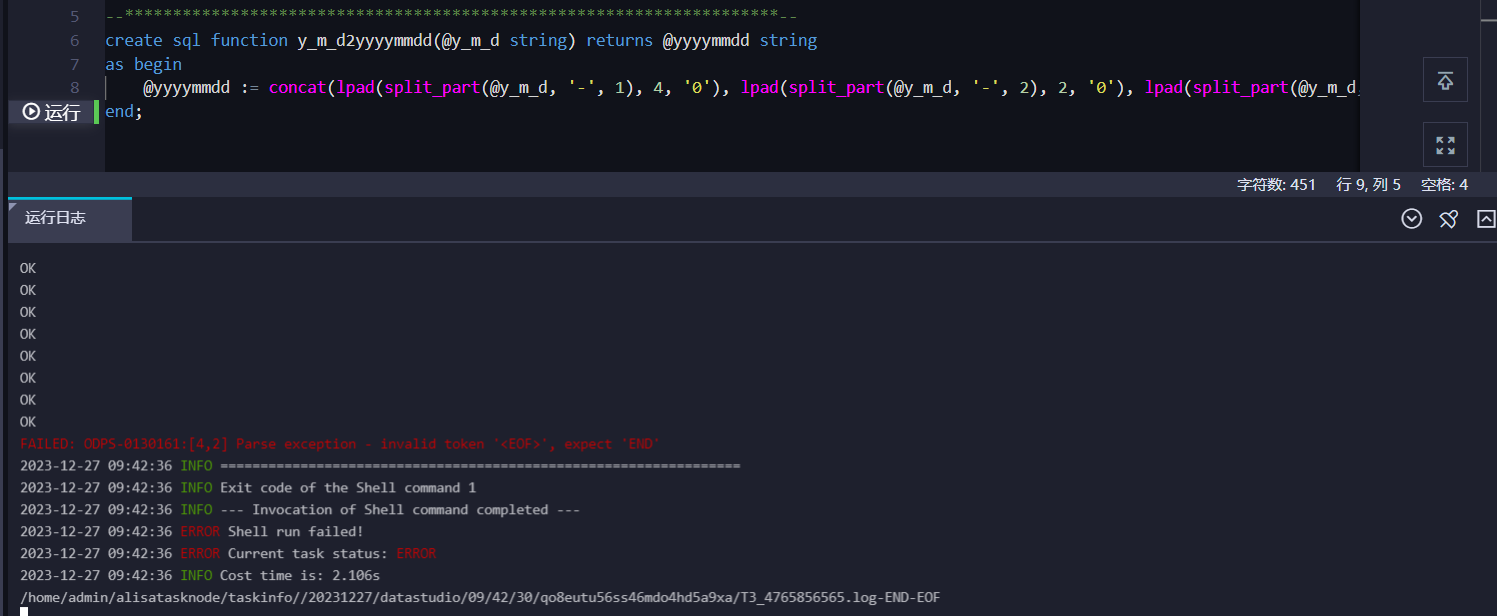Pin the run log panel
Image resolution: width=1497 pixels, height=616 pixels.
point(1448,219)
